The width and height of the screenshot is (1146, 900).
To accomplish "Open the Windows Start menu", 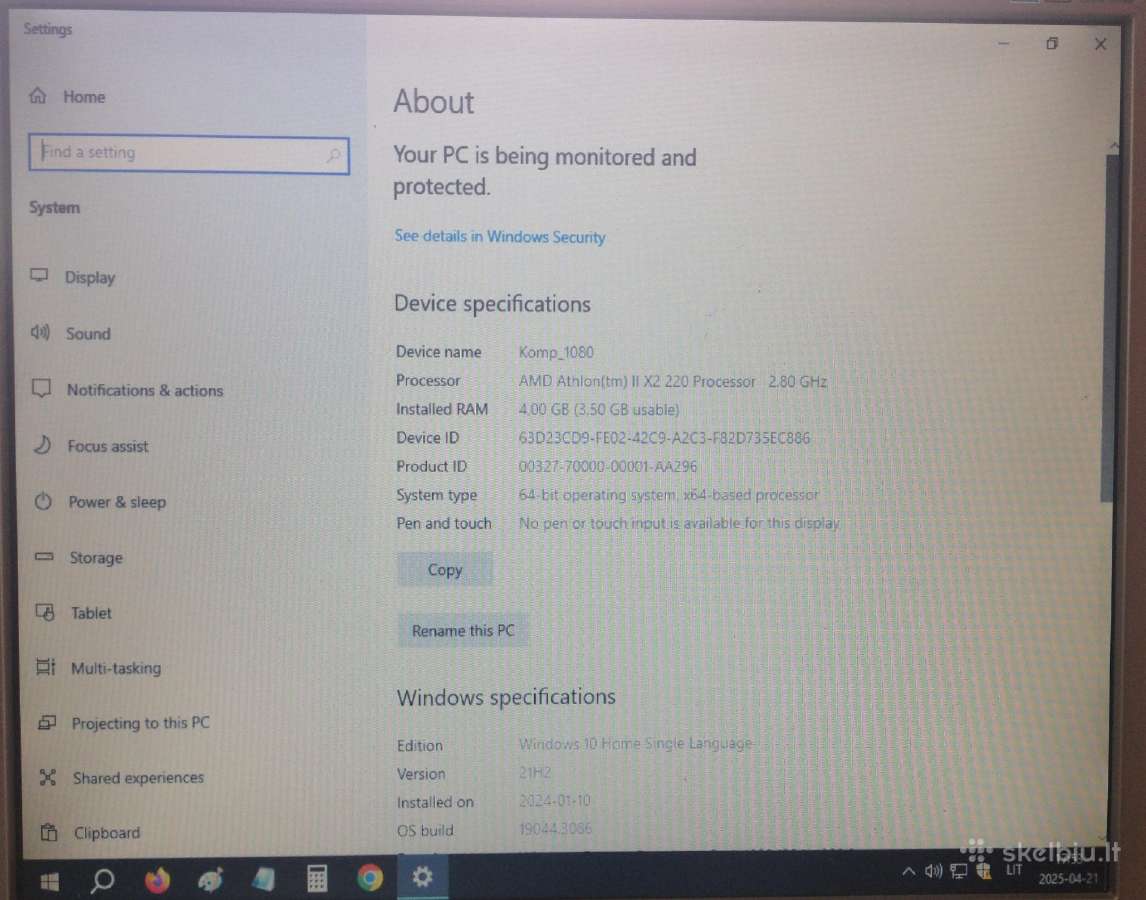I will (49, 881).
